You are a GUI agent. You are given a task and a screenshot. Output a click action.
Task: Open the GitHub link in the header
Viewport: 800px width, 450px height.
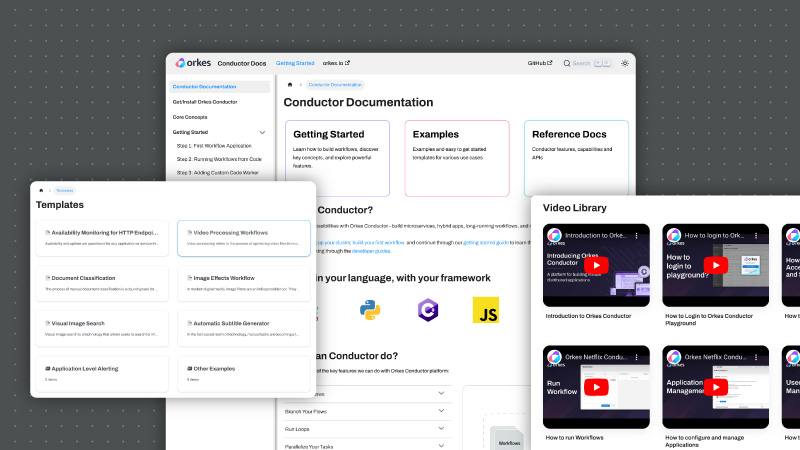(x=540, y=63)
